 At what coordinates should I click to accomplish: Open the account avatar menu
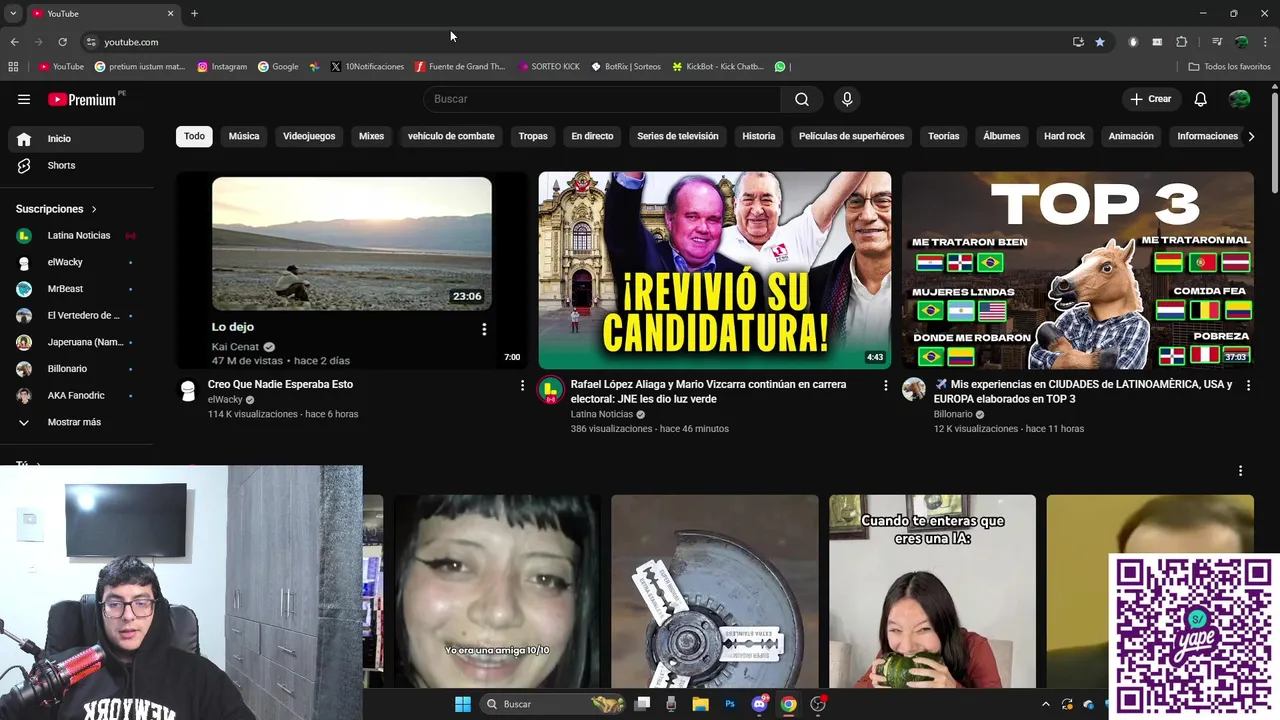1239,99
